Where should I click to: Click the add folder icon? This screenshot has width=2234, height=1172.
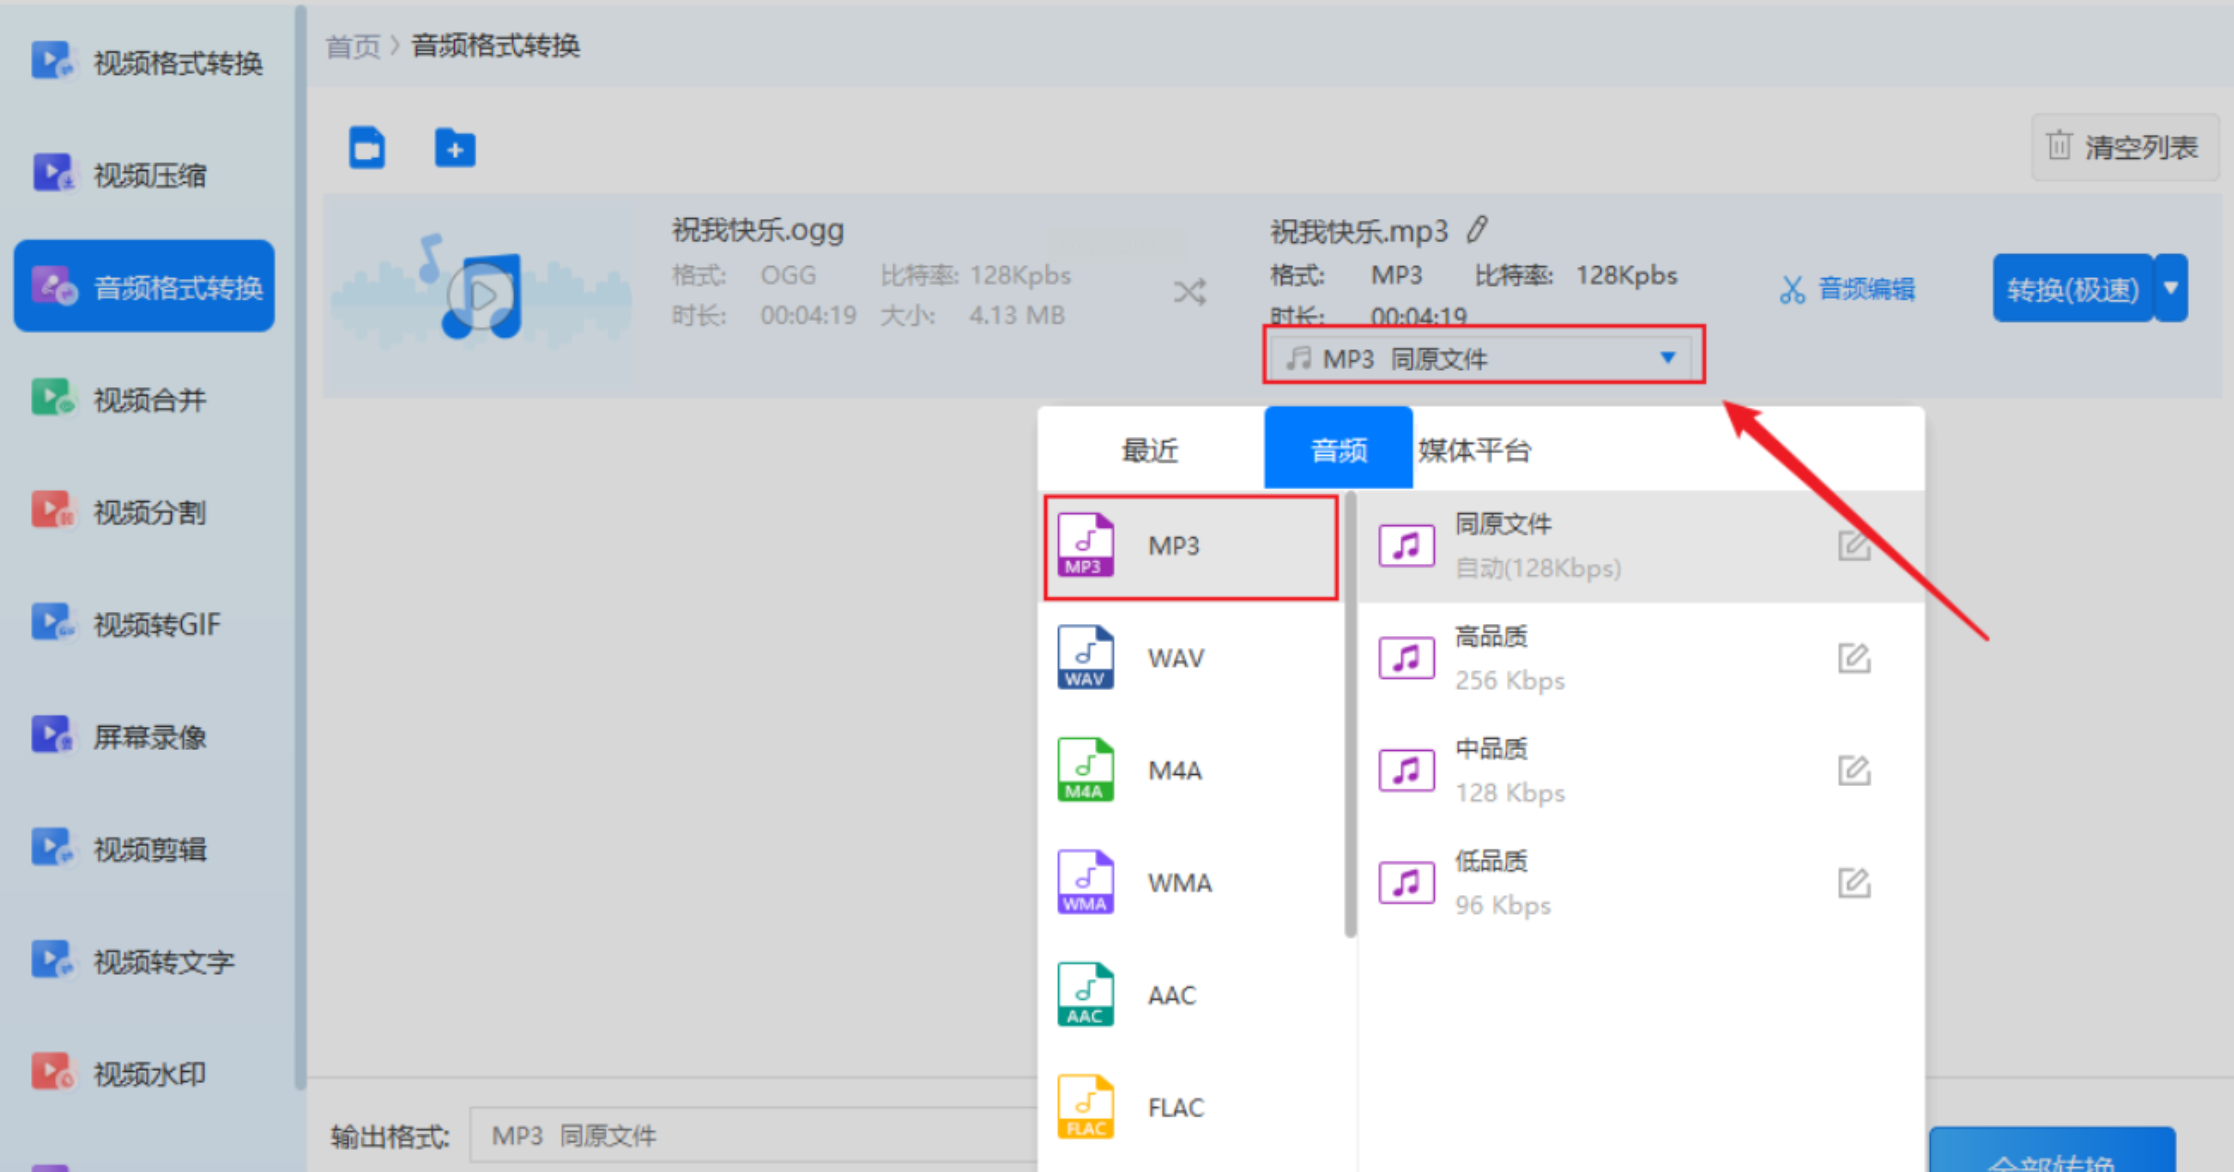click(455, 148)
